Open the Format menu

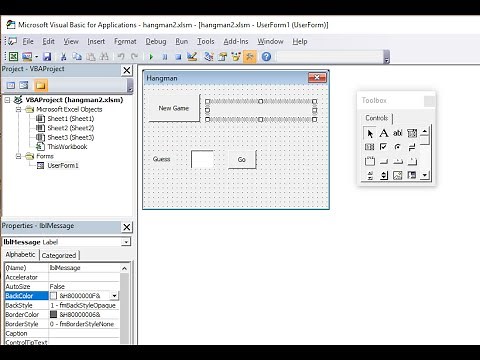(x=125, y=41)
